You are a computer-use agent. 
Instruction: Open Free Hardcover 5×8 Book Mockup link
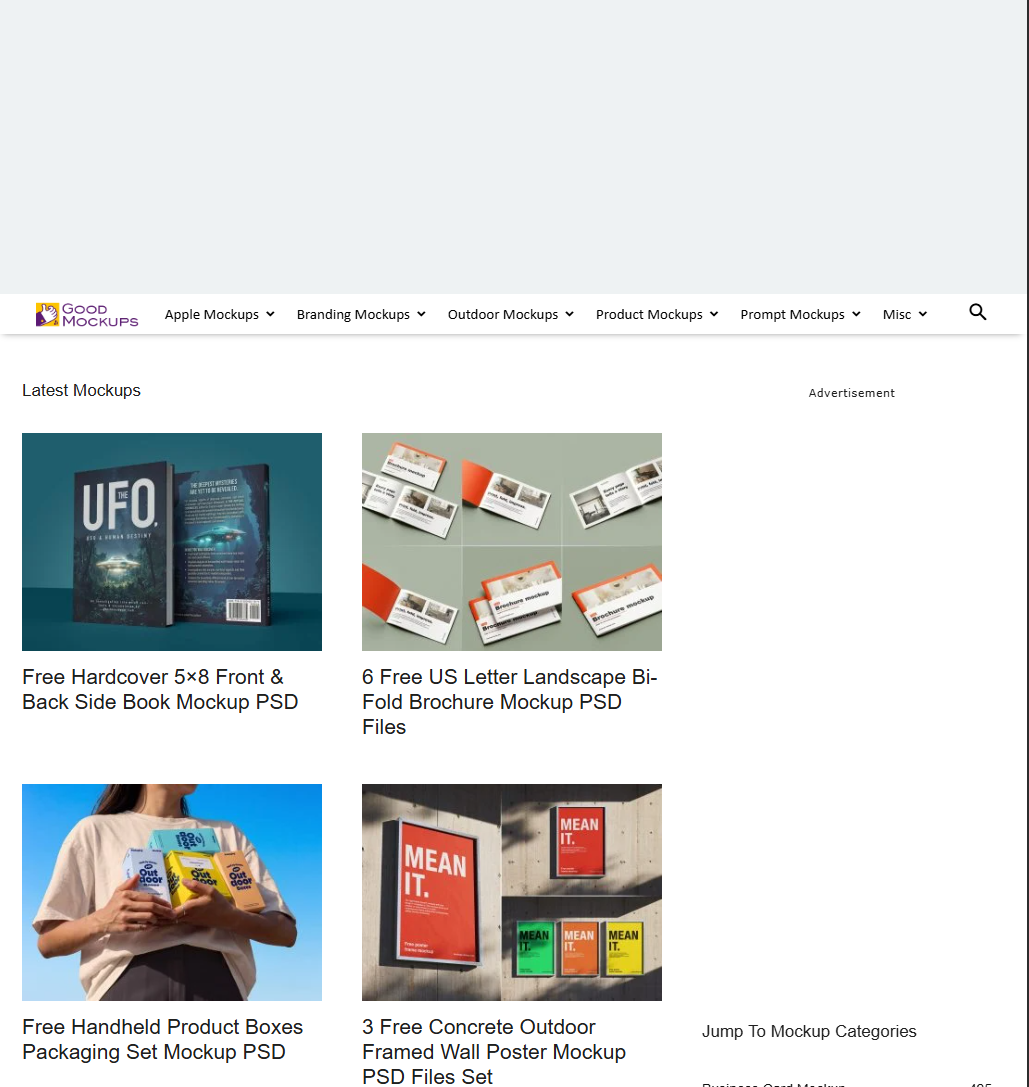click(x=160, y=689)
